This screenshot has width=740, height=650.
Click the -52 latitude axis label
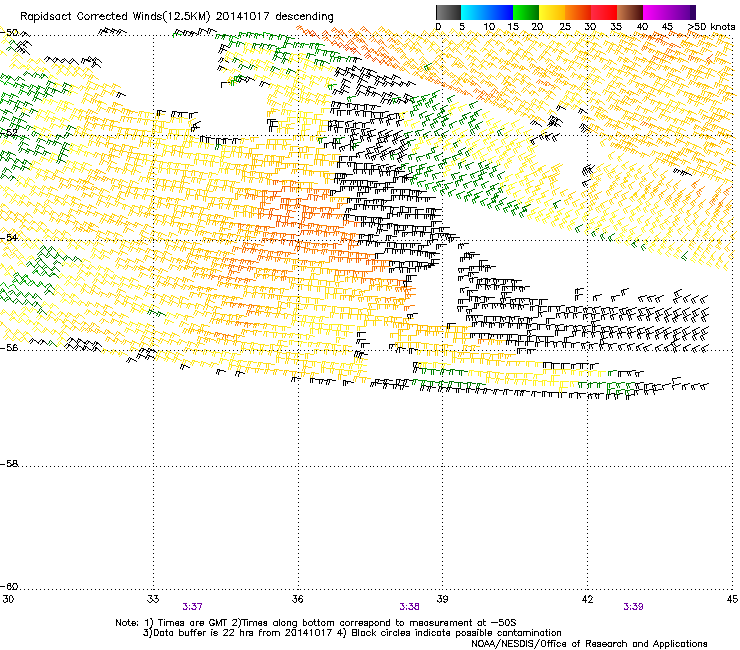tap(9, 133)
